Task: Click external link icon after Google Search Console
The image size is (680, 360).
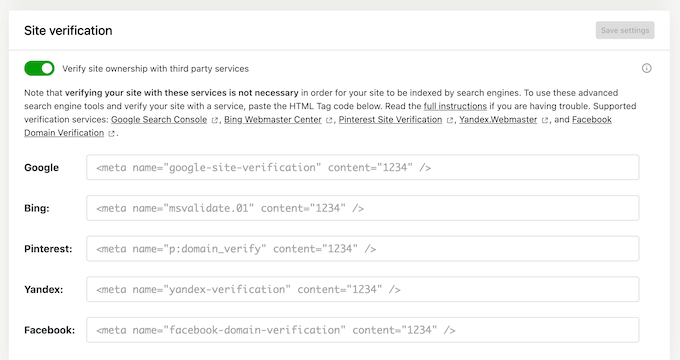Action: pyautogui.click(x=214, y=120)
